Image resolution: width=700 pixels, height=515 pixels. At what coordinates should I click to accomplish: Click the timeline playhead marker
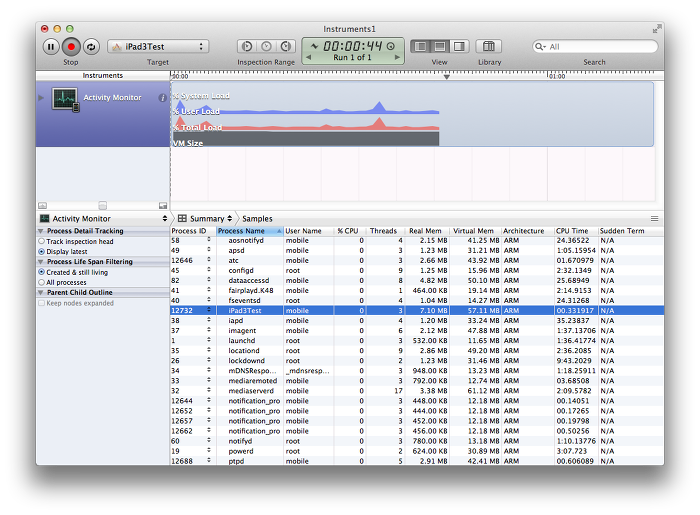point(446,77)
